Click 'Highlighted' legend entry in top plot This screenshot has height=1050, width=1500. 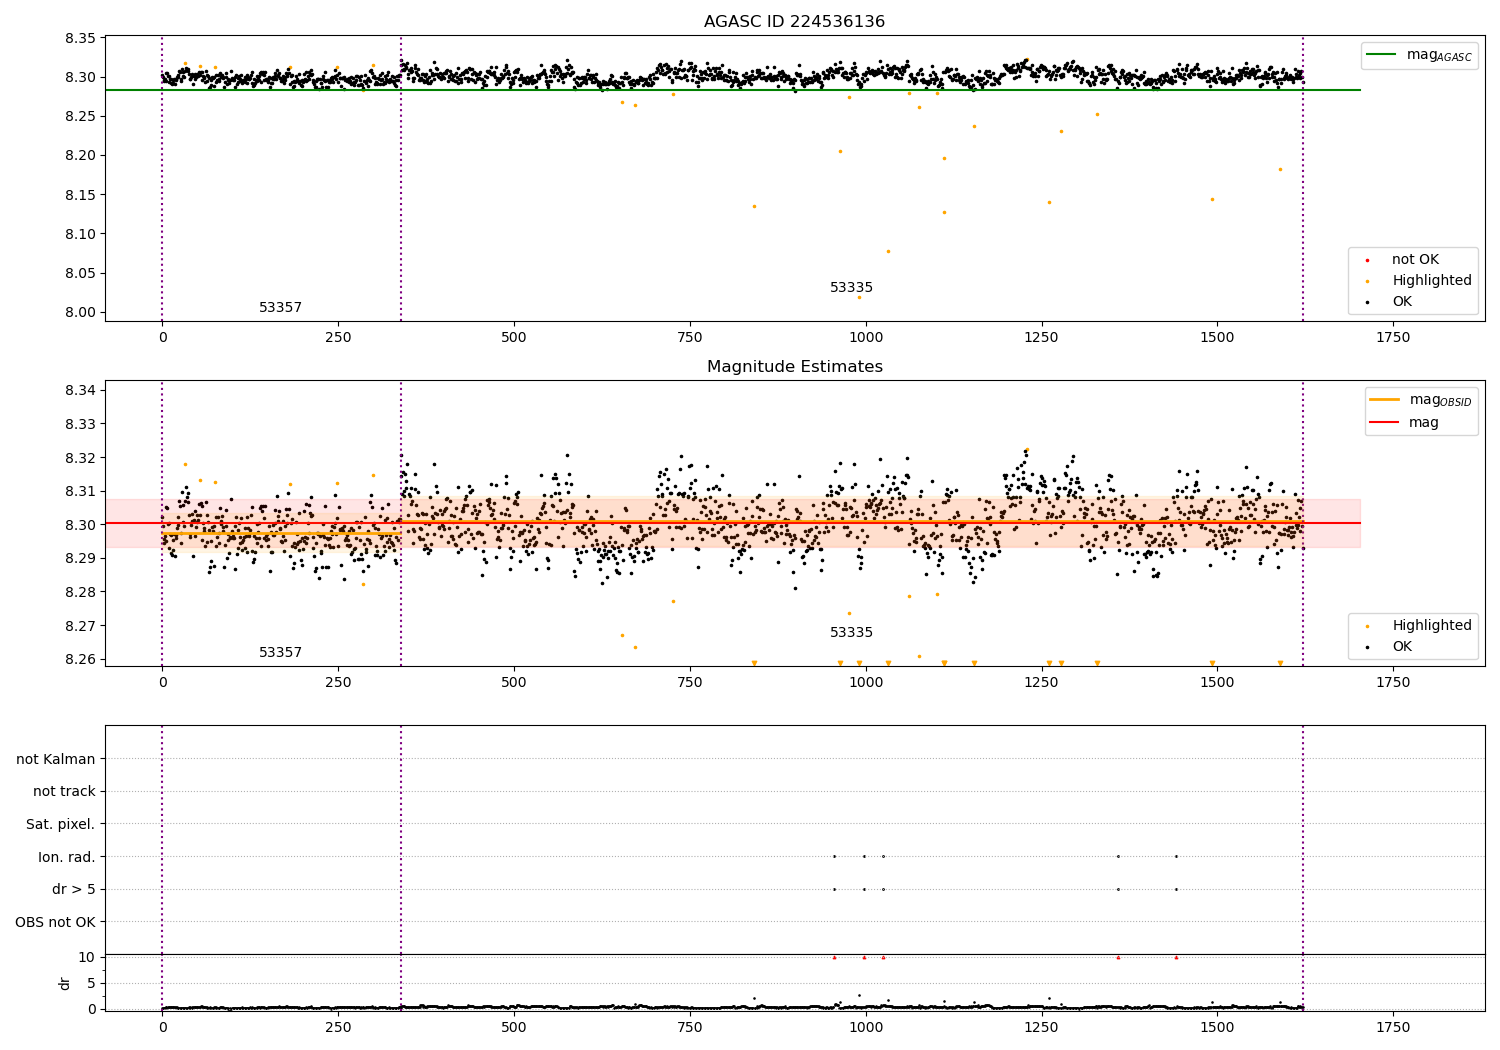pyautogui.click(x=1432, y=281)
